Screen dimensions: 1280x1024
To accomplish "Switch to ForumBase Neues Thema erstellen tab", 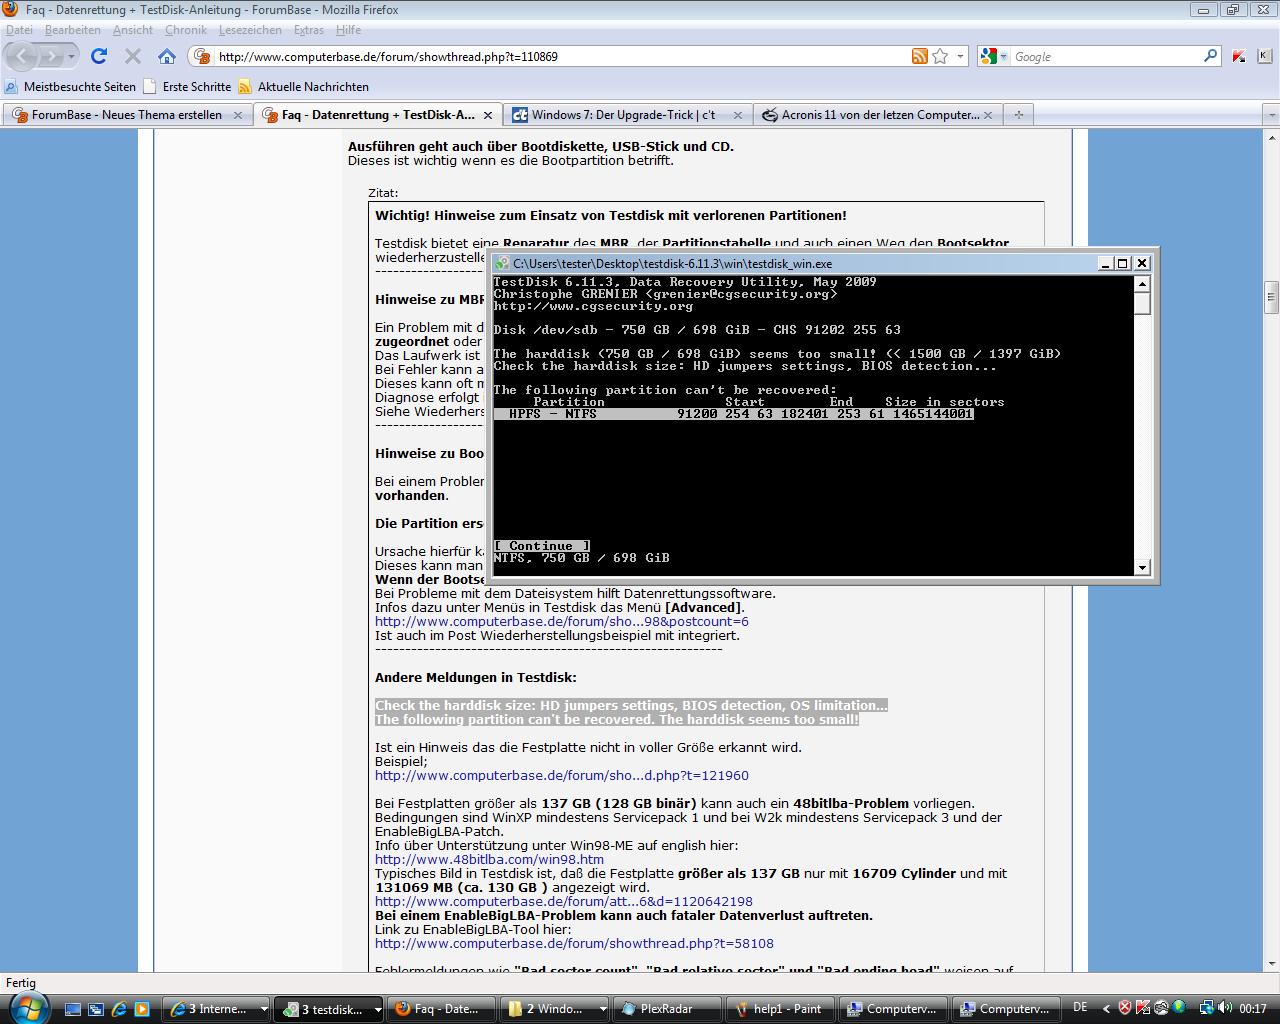I will tap(127, 115).
